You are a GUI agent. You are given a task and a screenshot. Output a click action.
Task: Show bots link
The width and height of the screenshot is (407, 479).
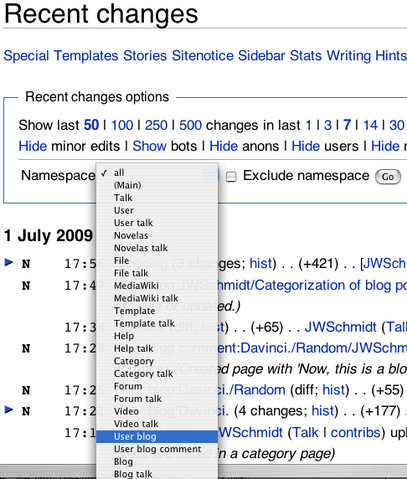(149, 146)
